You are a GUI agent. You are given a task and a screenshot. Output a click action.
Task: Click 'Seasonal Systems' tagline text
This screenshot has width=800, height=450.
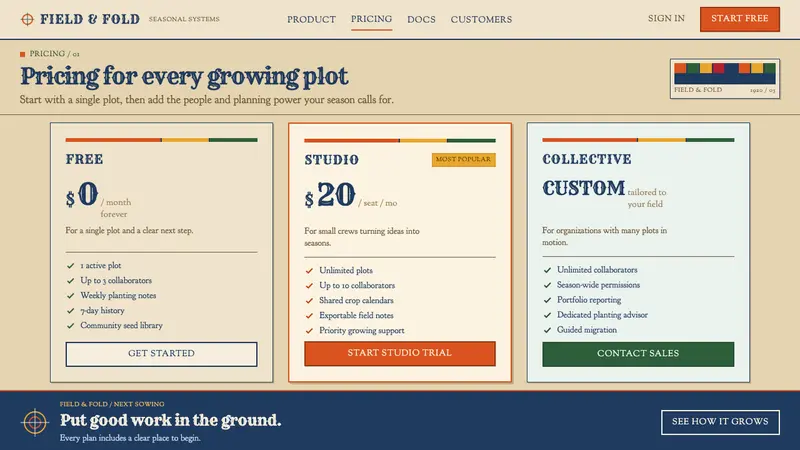coord(184,19)
